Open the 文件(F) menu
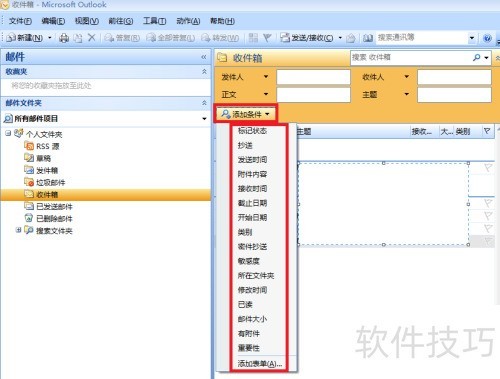This screenshot has width=500, height=379. point(20,21)
